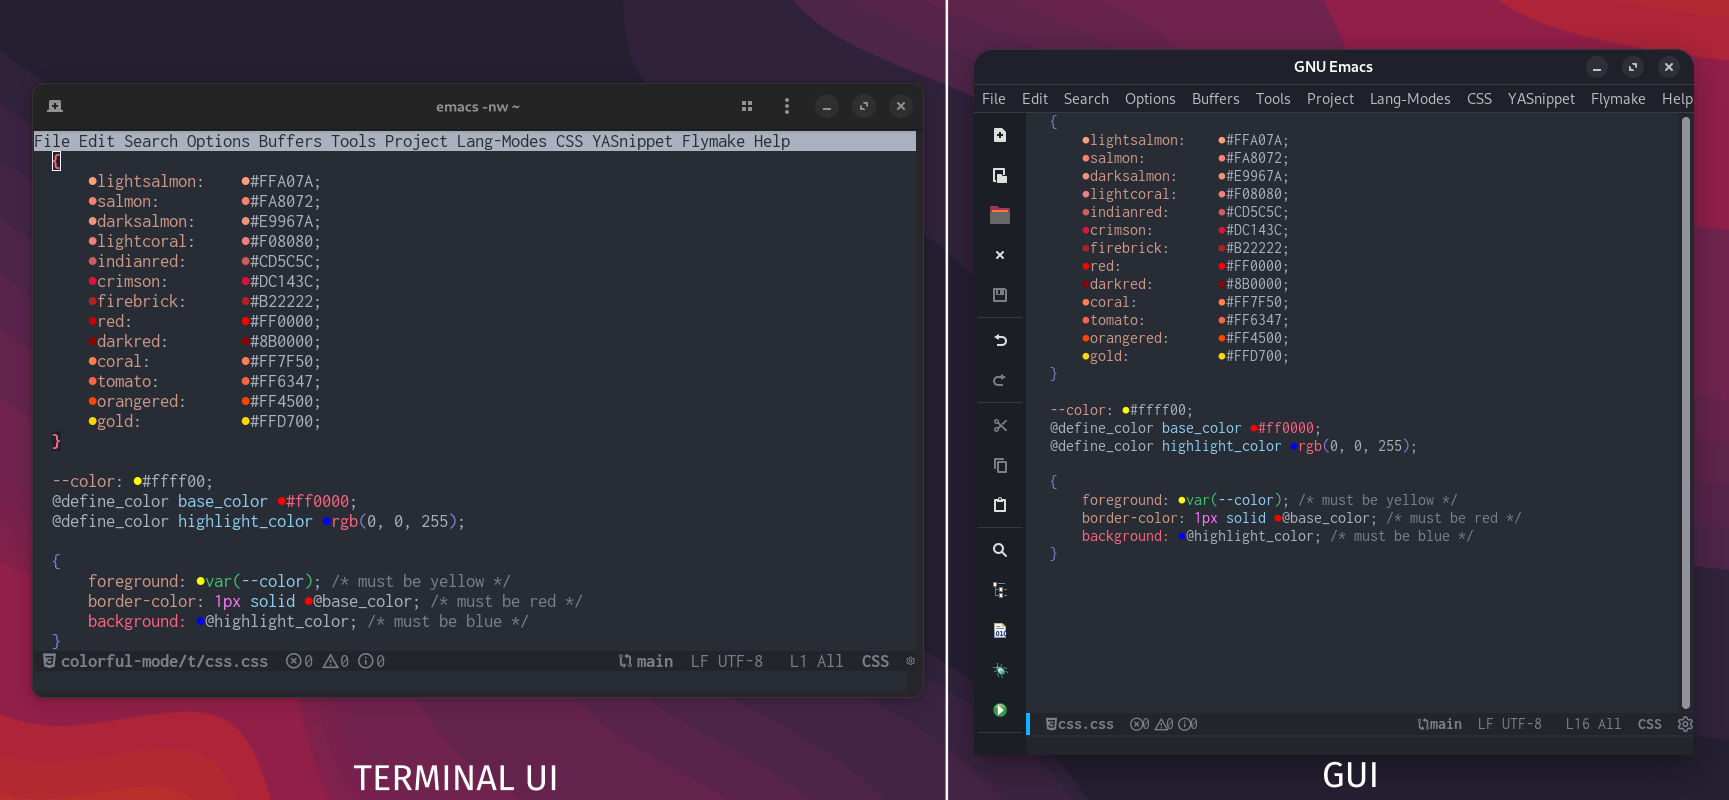Click LF UTF-8 encoding in GUI mode line

1510,724
